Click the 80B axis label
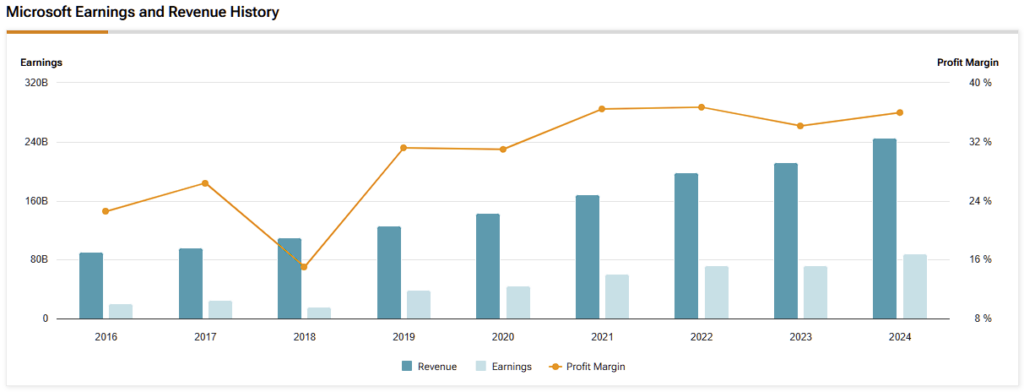Viewport: 1024px width, 392px height. click(x=39, y=259)
